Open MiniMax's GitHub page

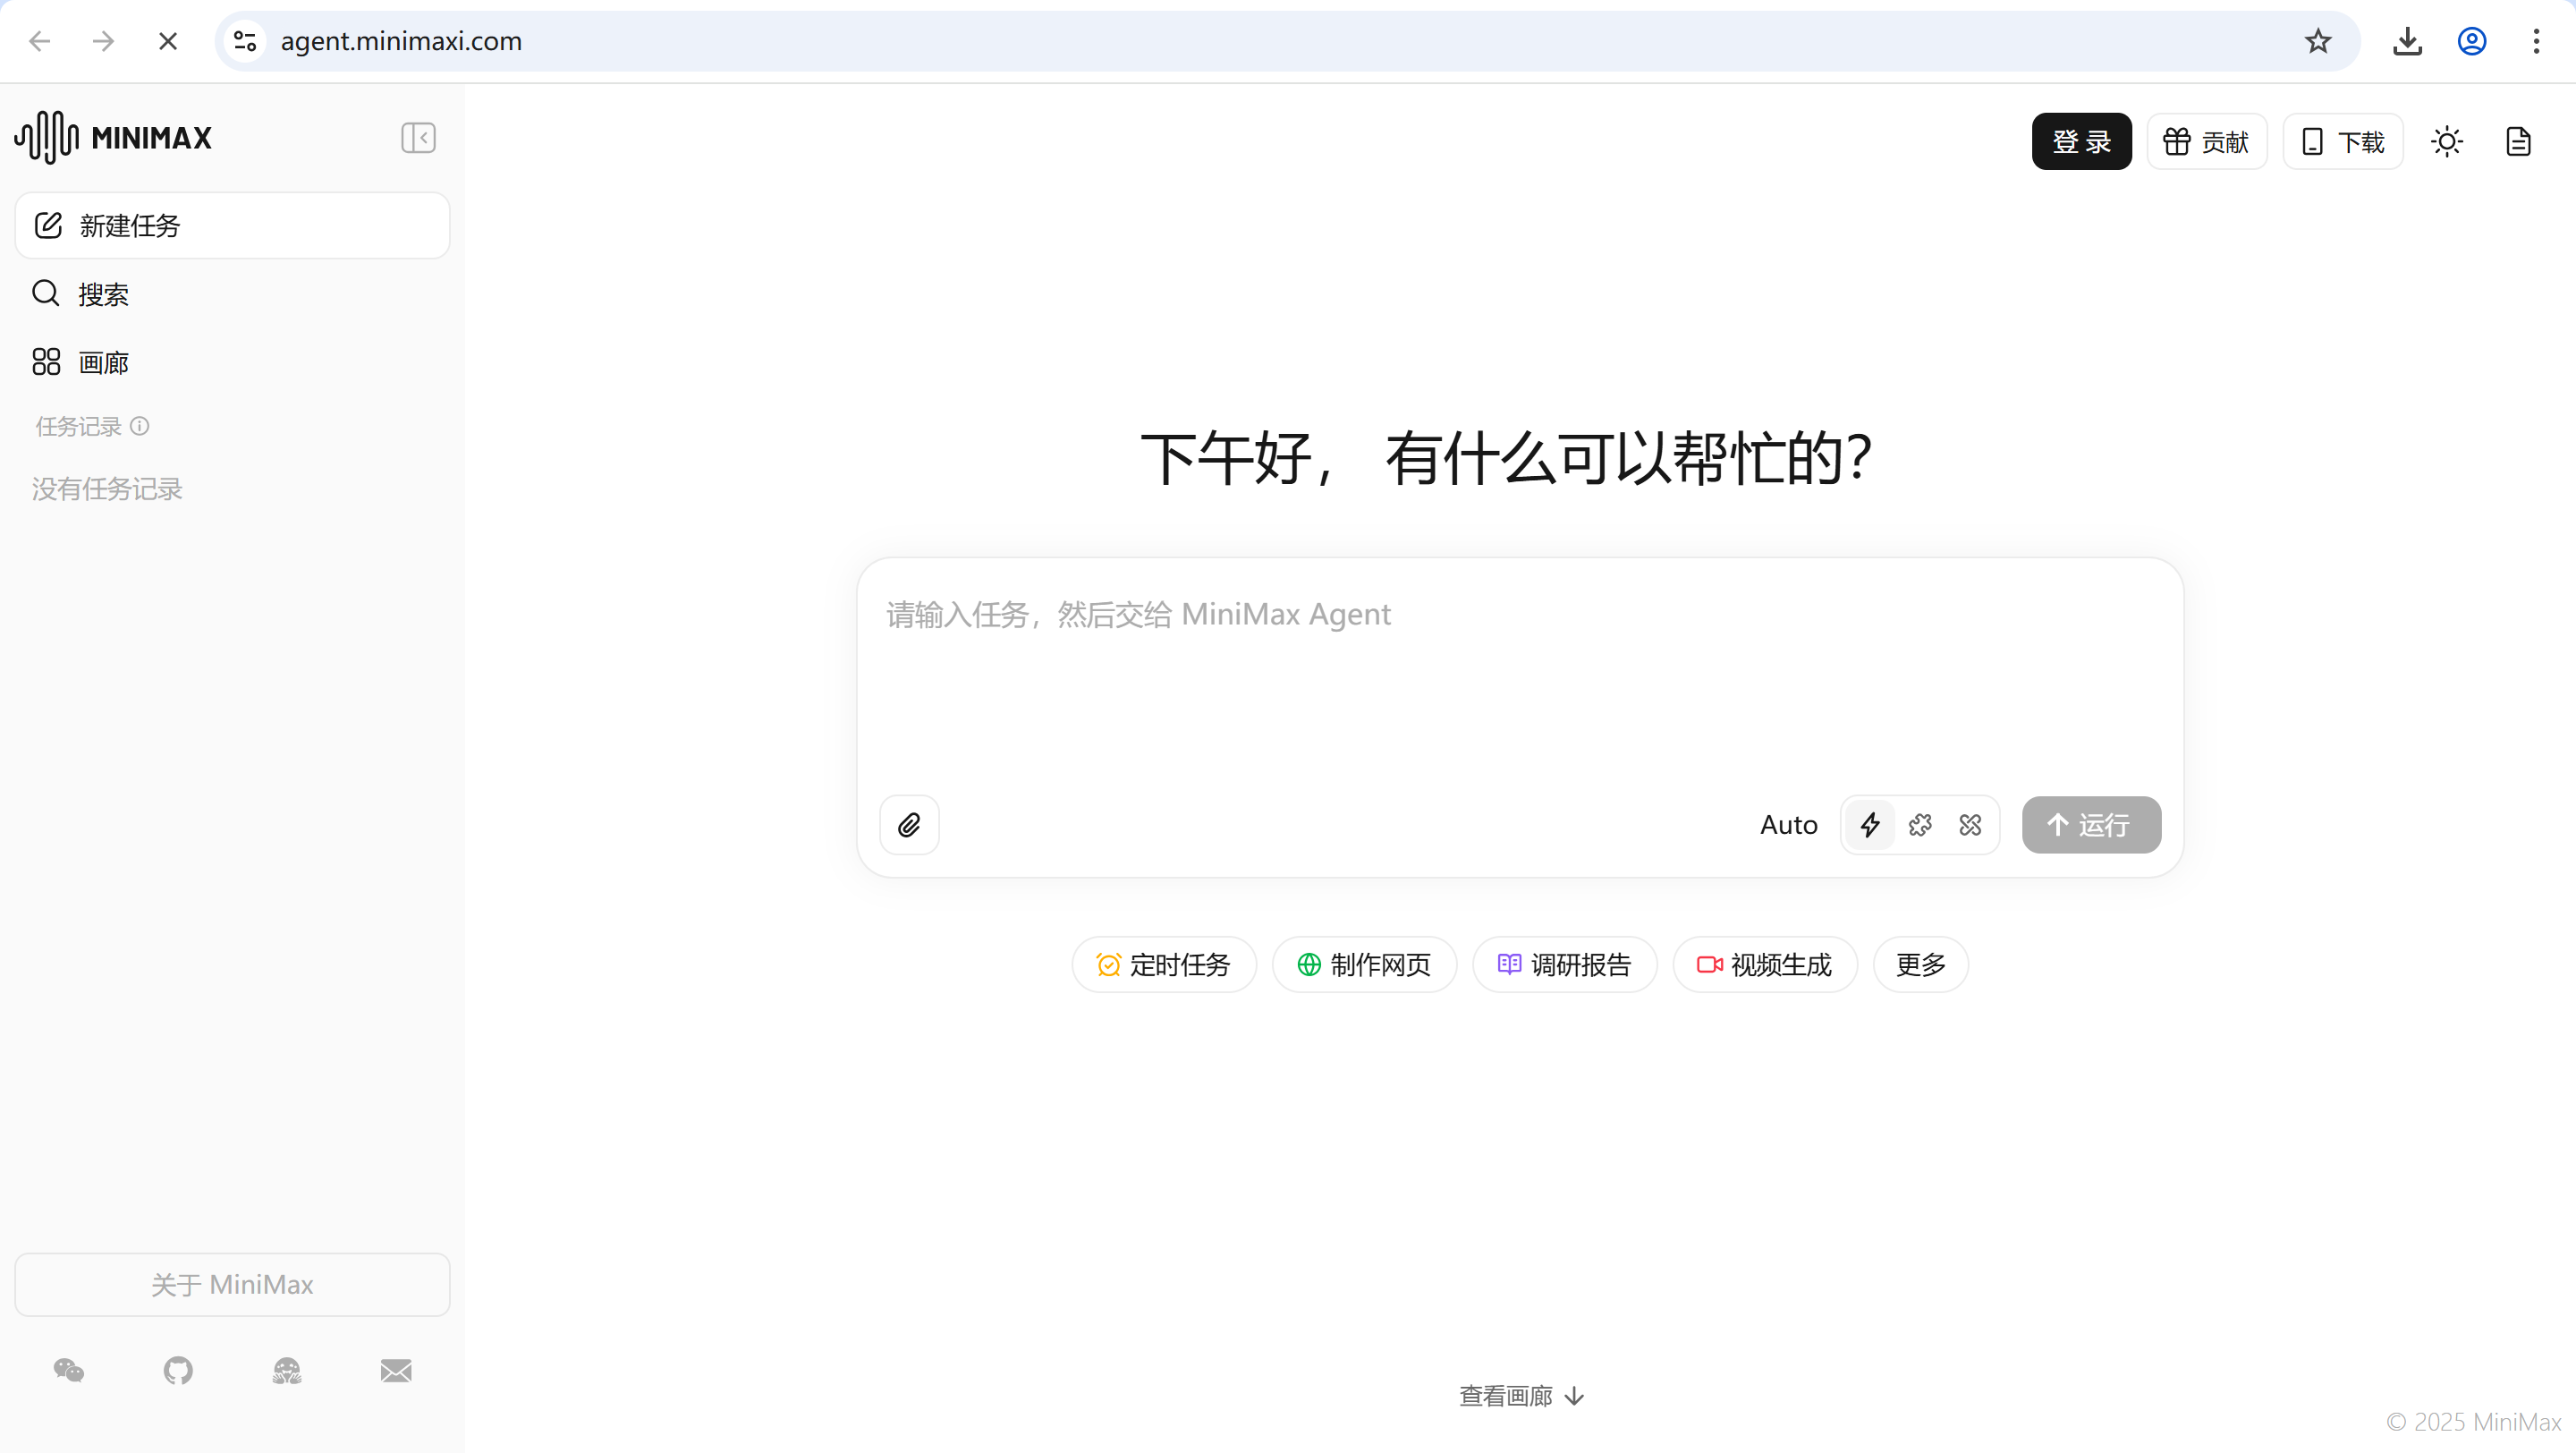click(177, 1371)
